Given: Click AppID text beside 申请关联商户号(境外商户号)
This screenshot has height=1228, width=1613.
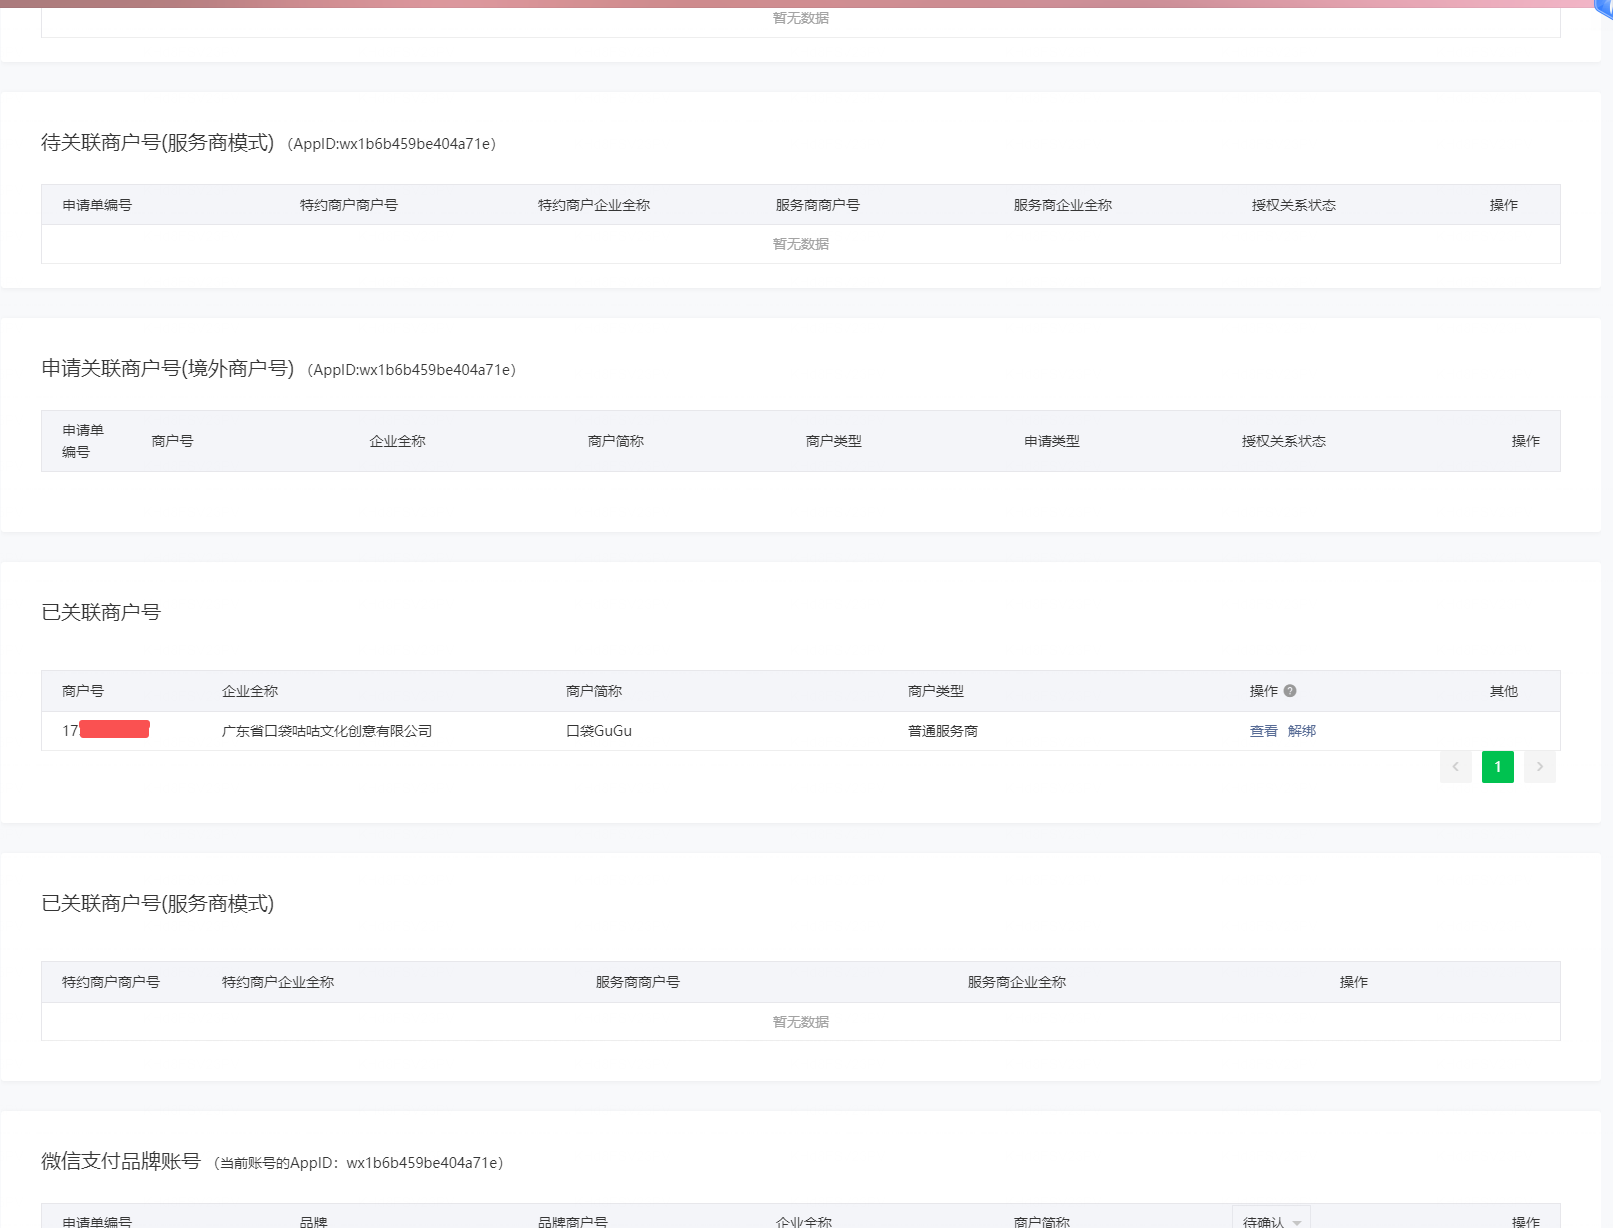Looking at the screenshot, I should tap(412, 370).
